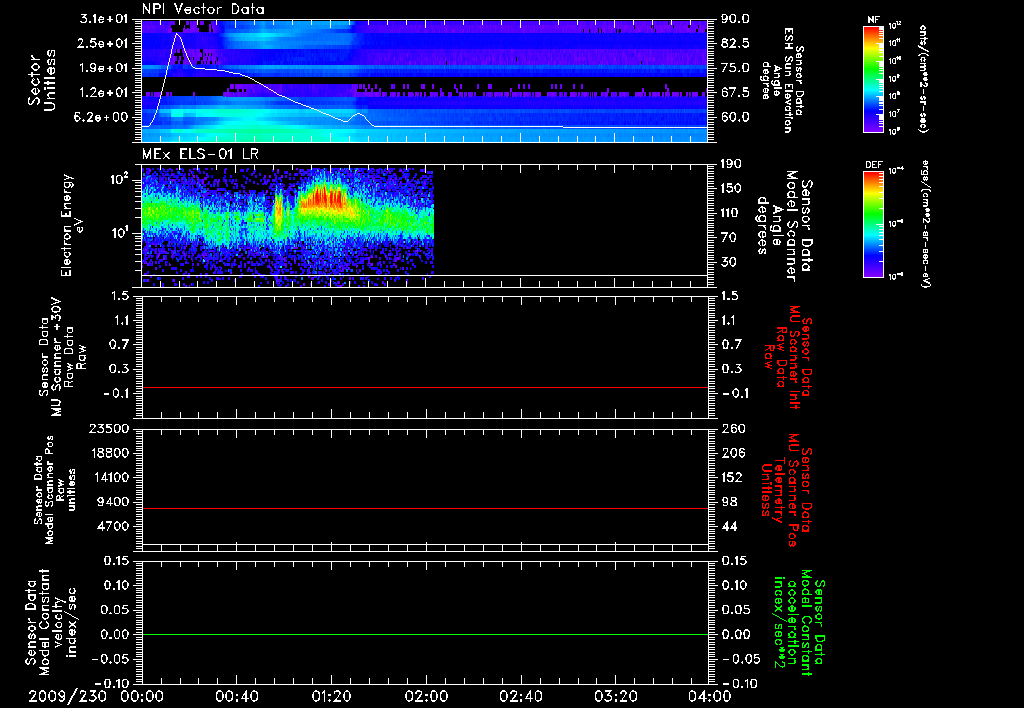Click the 1.2e+01 sector tick label
1024x708 pixels.
pyautogui.click(x=106, y=93)
